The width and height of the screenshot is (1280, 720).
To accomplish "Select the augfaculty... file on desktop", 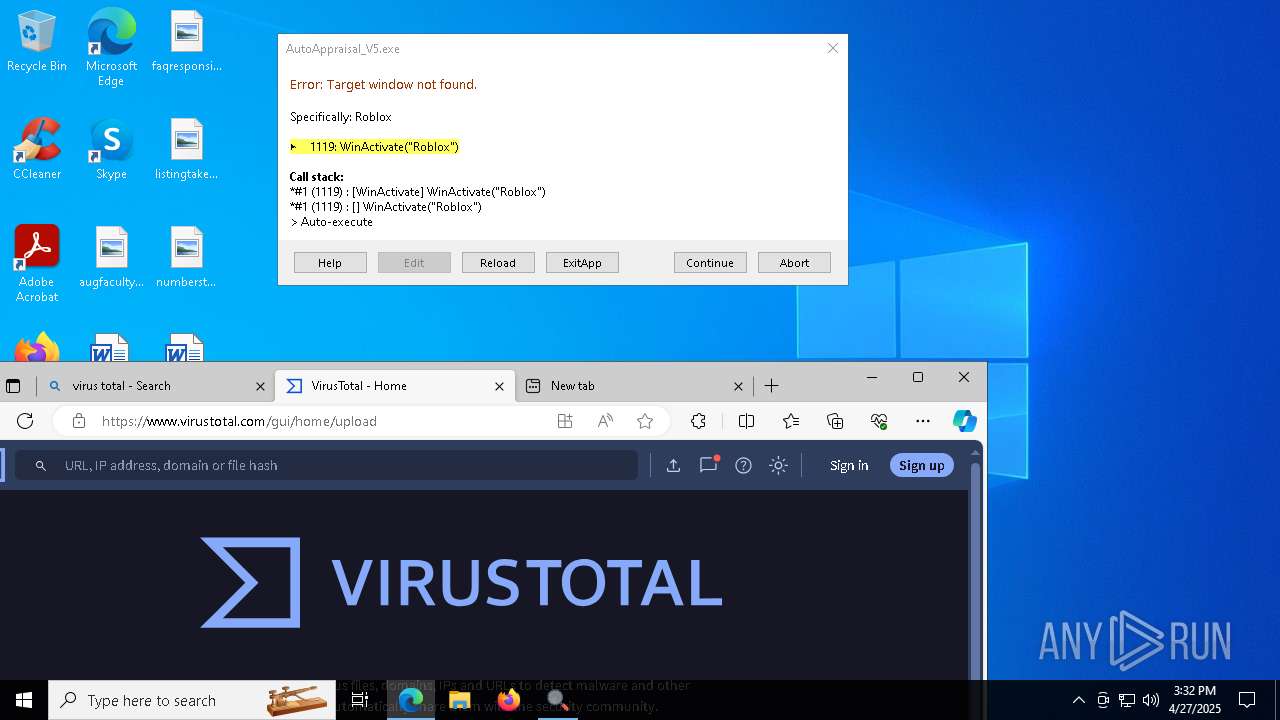I will tap(111, 257).
